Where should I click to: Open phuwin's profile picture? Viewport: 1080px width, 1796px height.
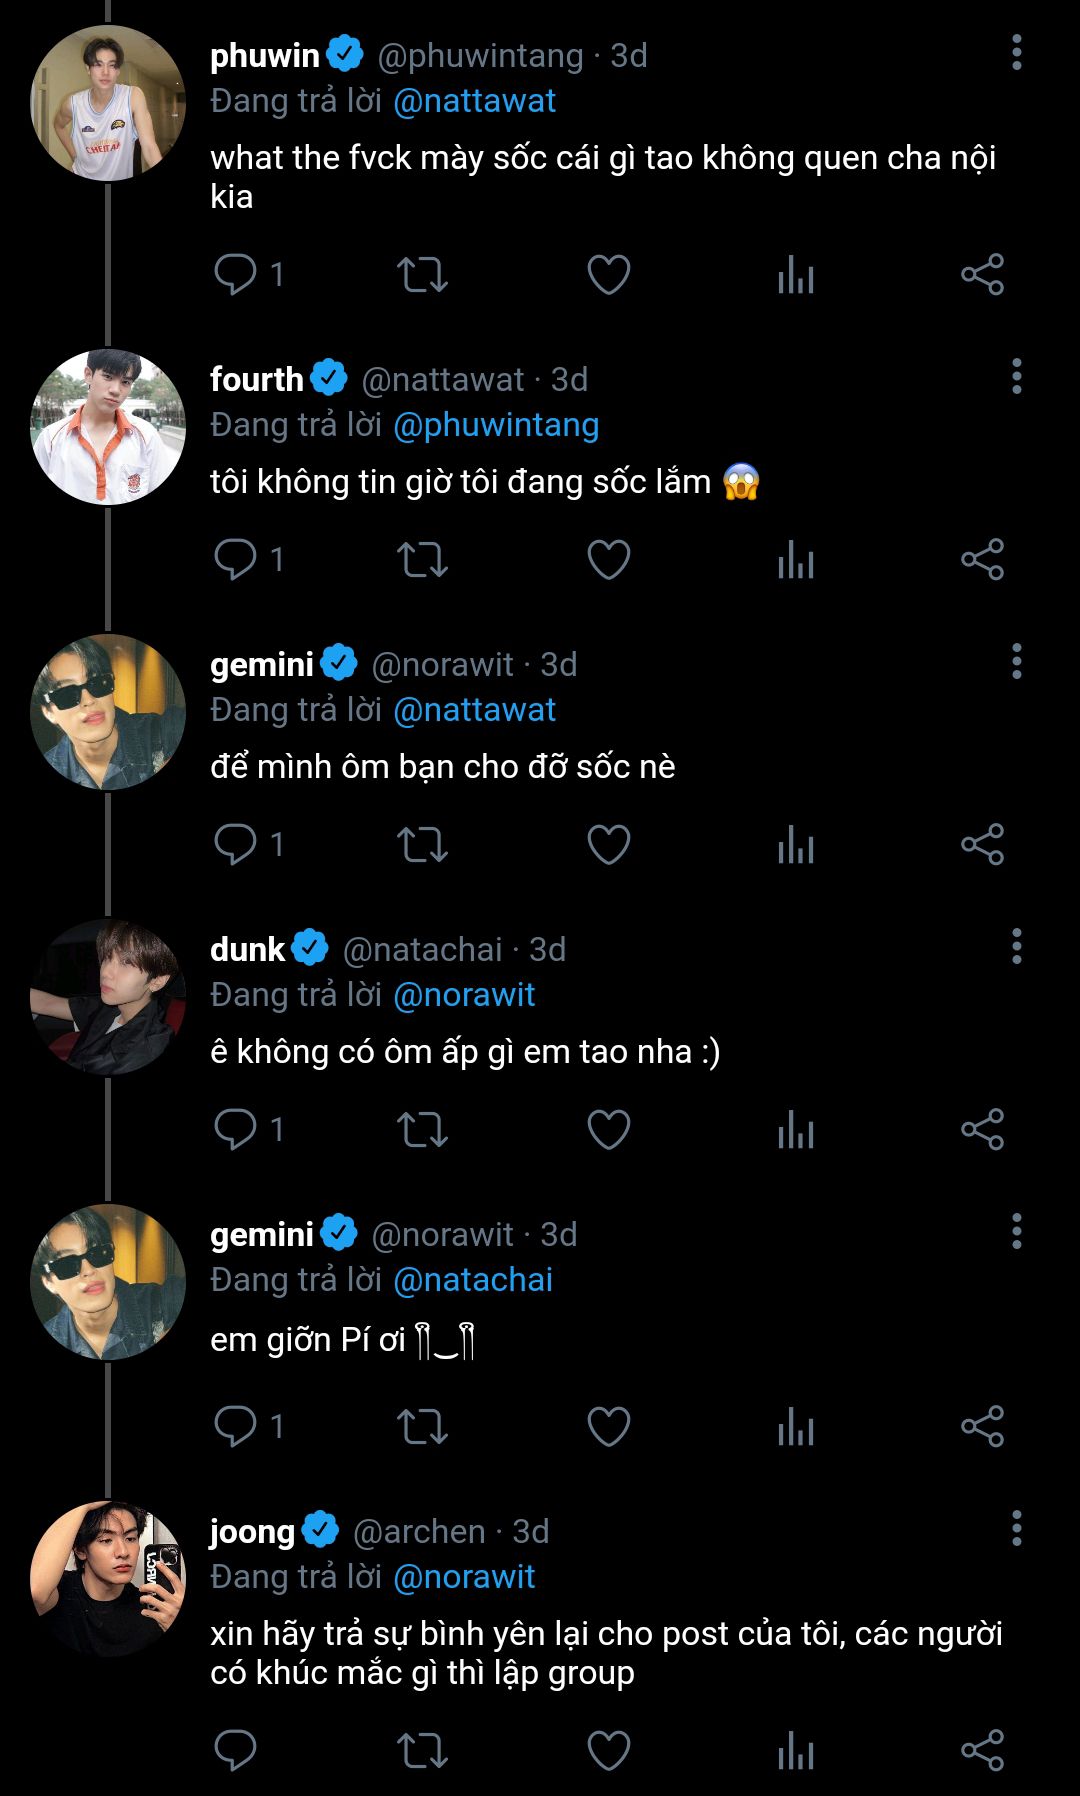(108, 104)
